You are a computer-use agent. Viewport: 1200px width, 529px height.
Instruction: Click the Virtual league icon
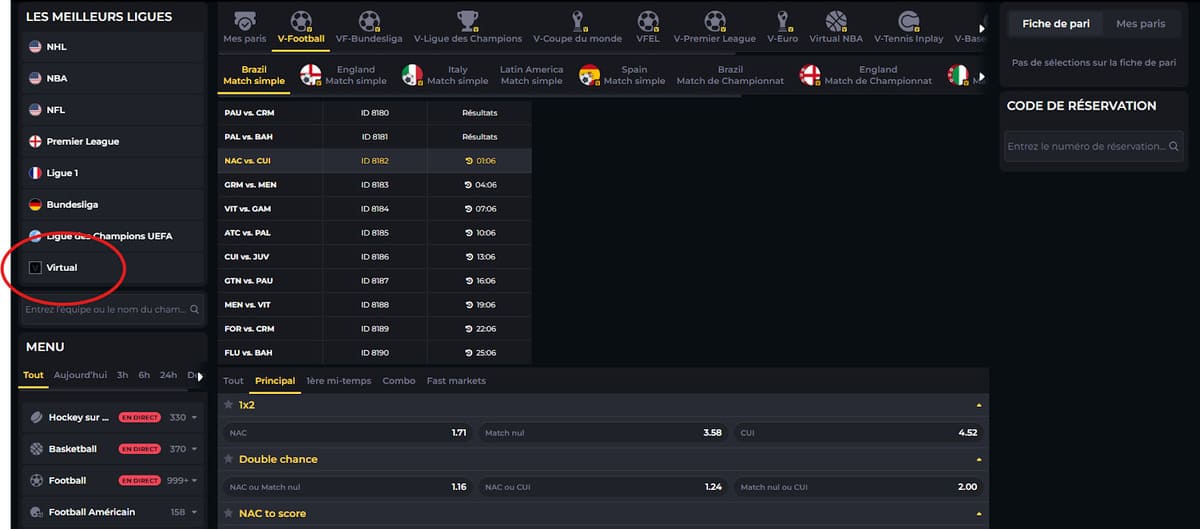point(35,267)
